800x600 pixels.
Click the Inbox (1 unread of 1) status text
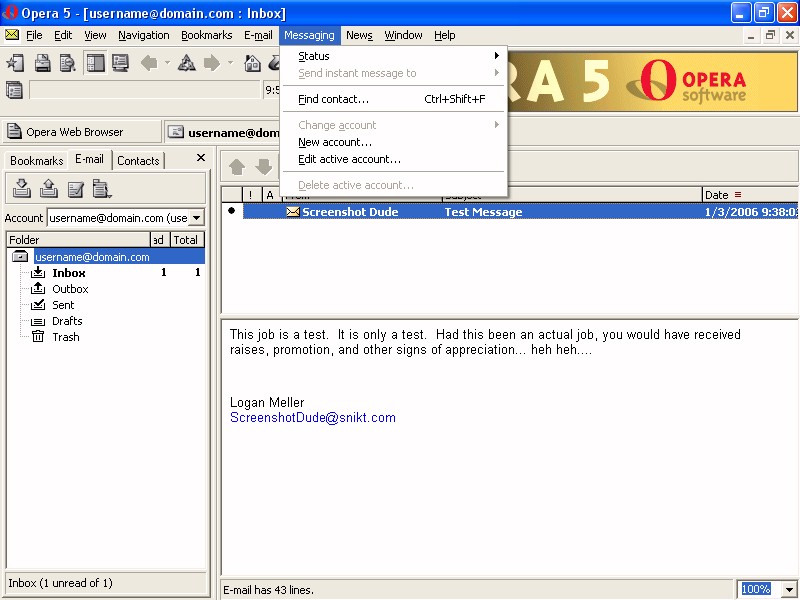[x=60, y=583]
